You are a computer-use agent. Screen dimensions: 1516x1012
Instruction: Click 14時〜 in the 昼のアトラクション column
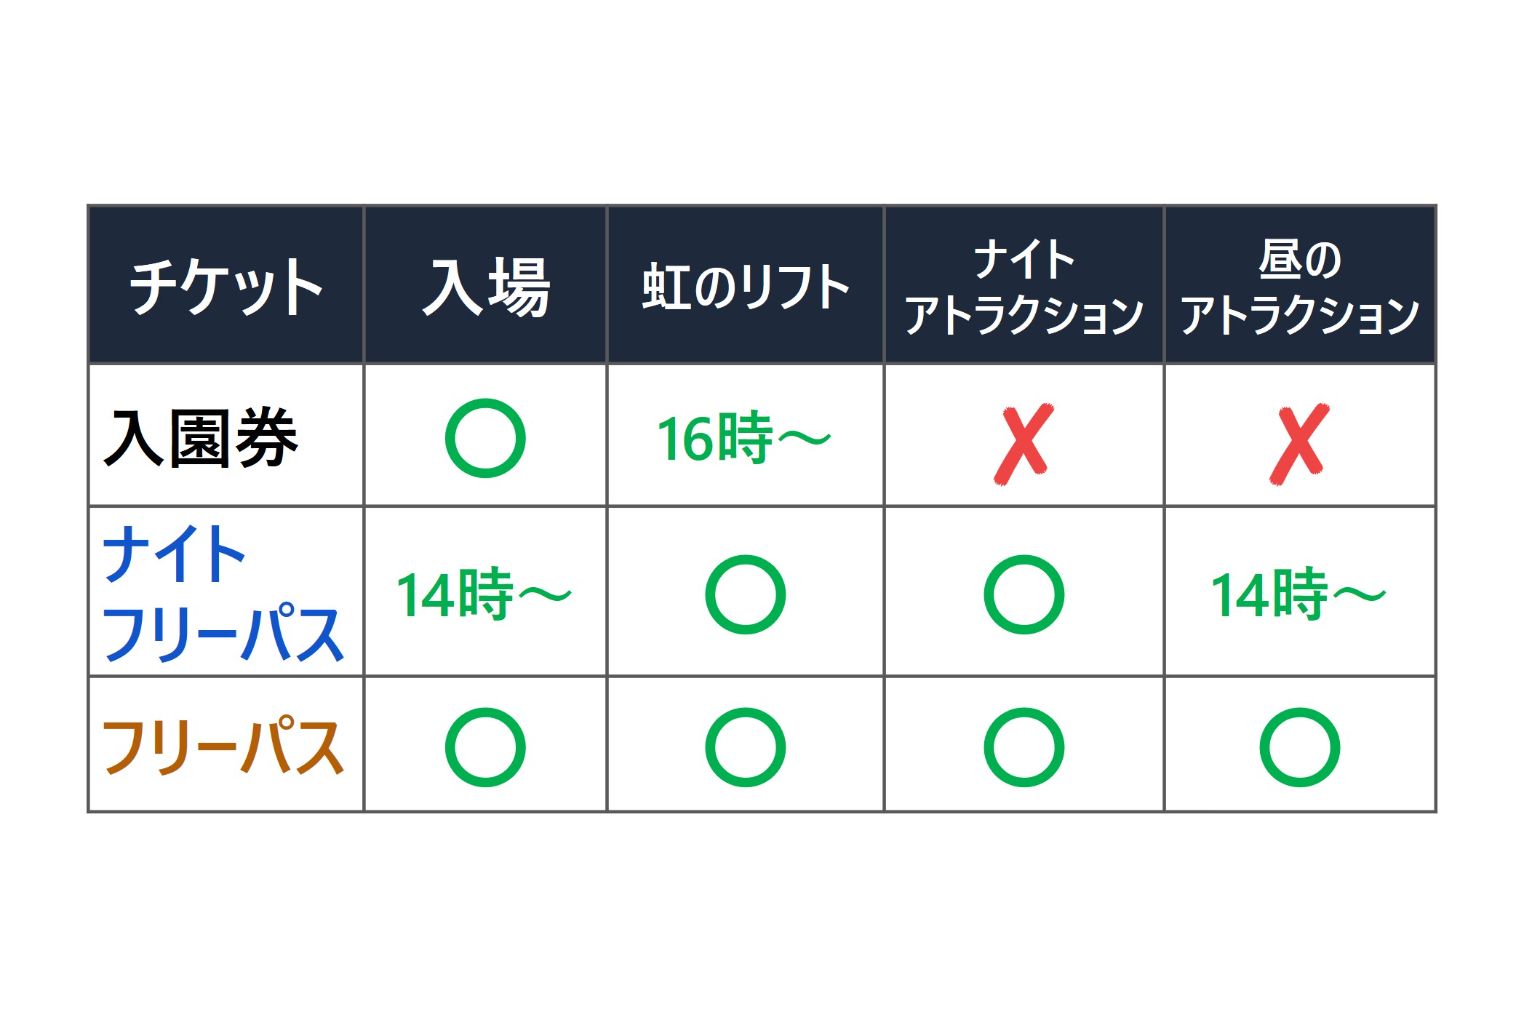click(x=1298, y=594)
